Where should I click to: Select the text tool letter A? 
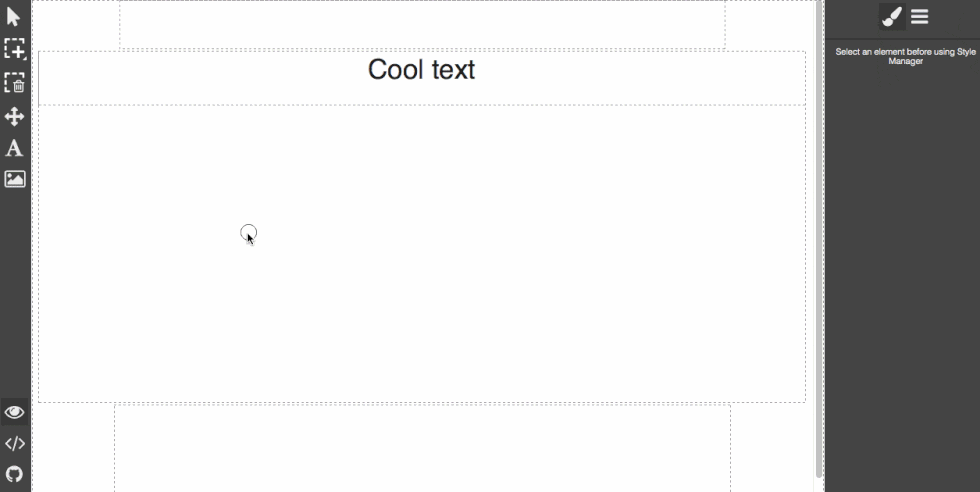(14, 148)
